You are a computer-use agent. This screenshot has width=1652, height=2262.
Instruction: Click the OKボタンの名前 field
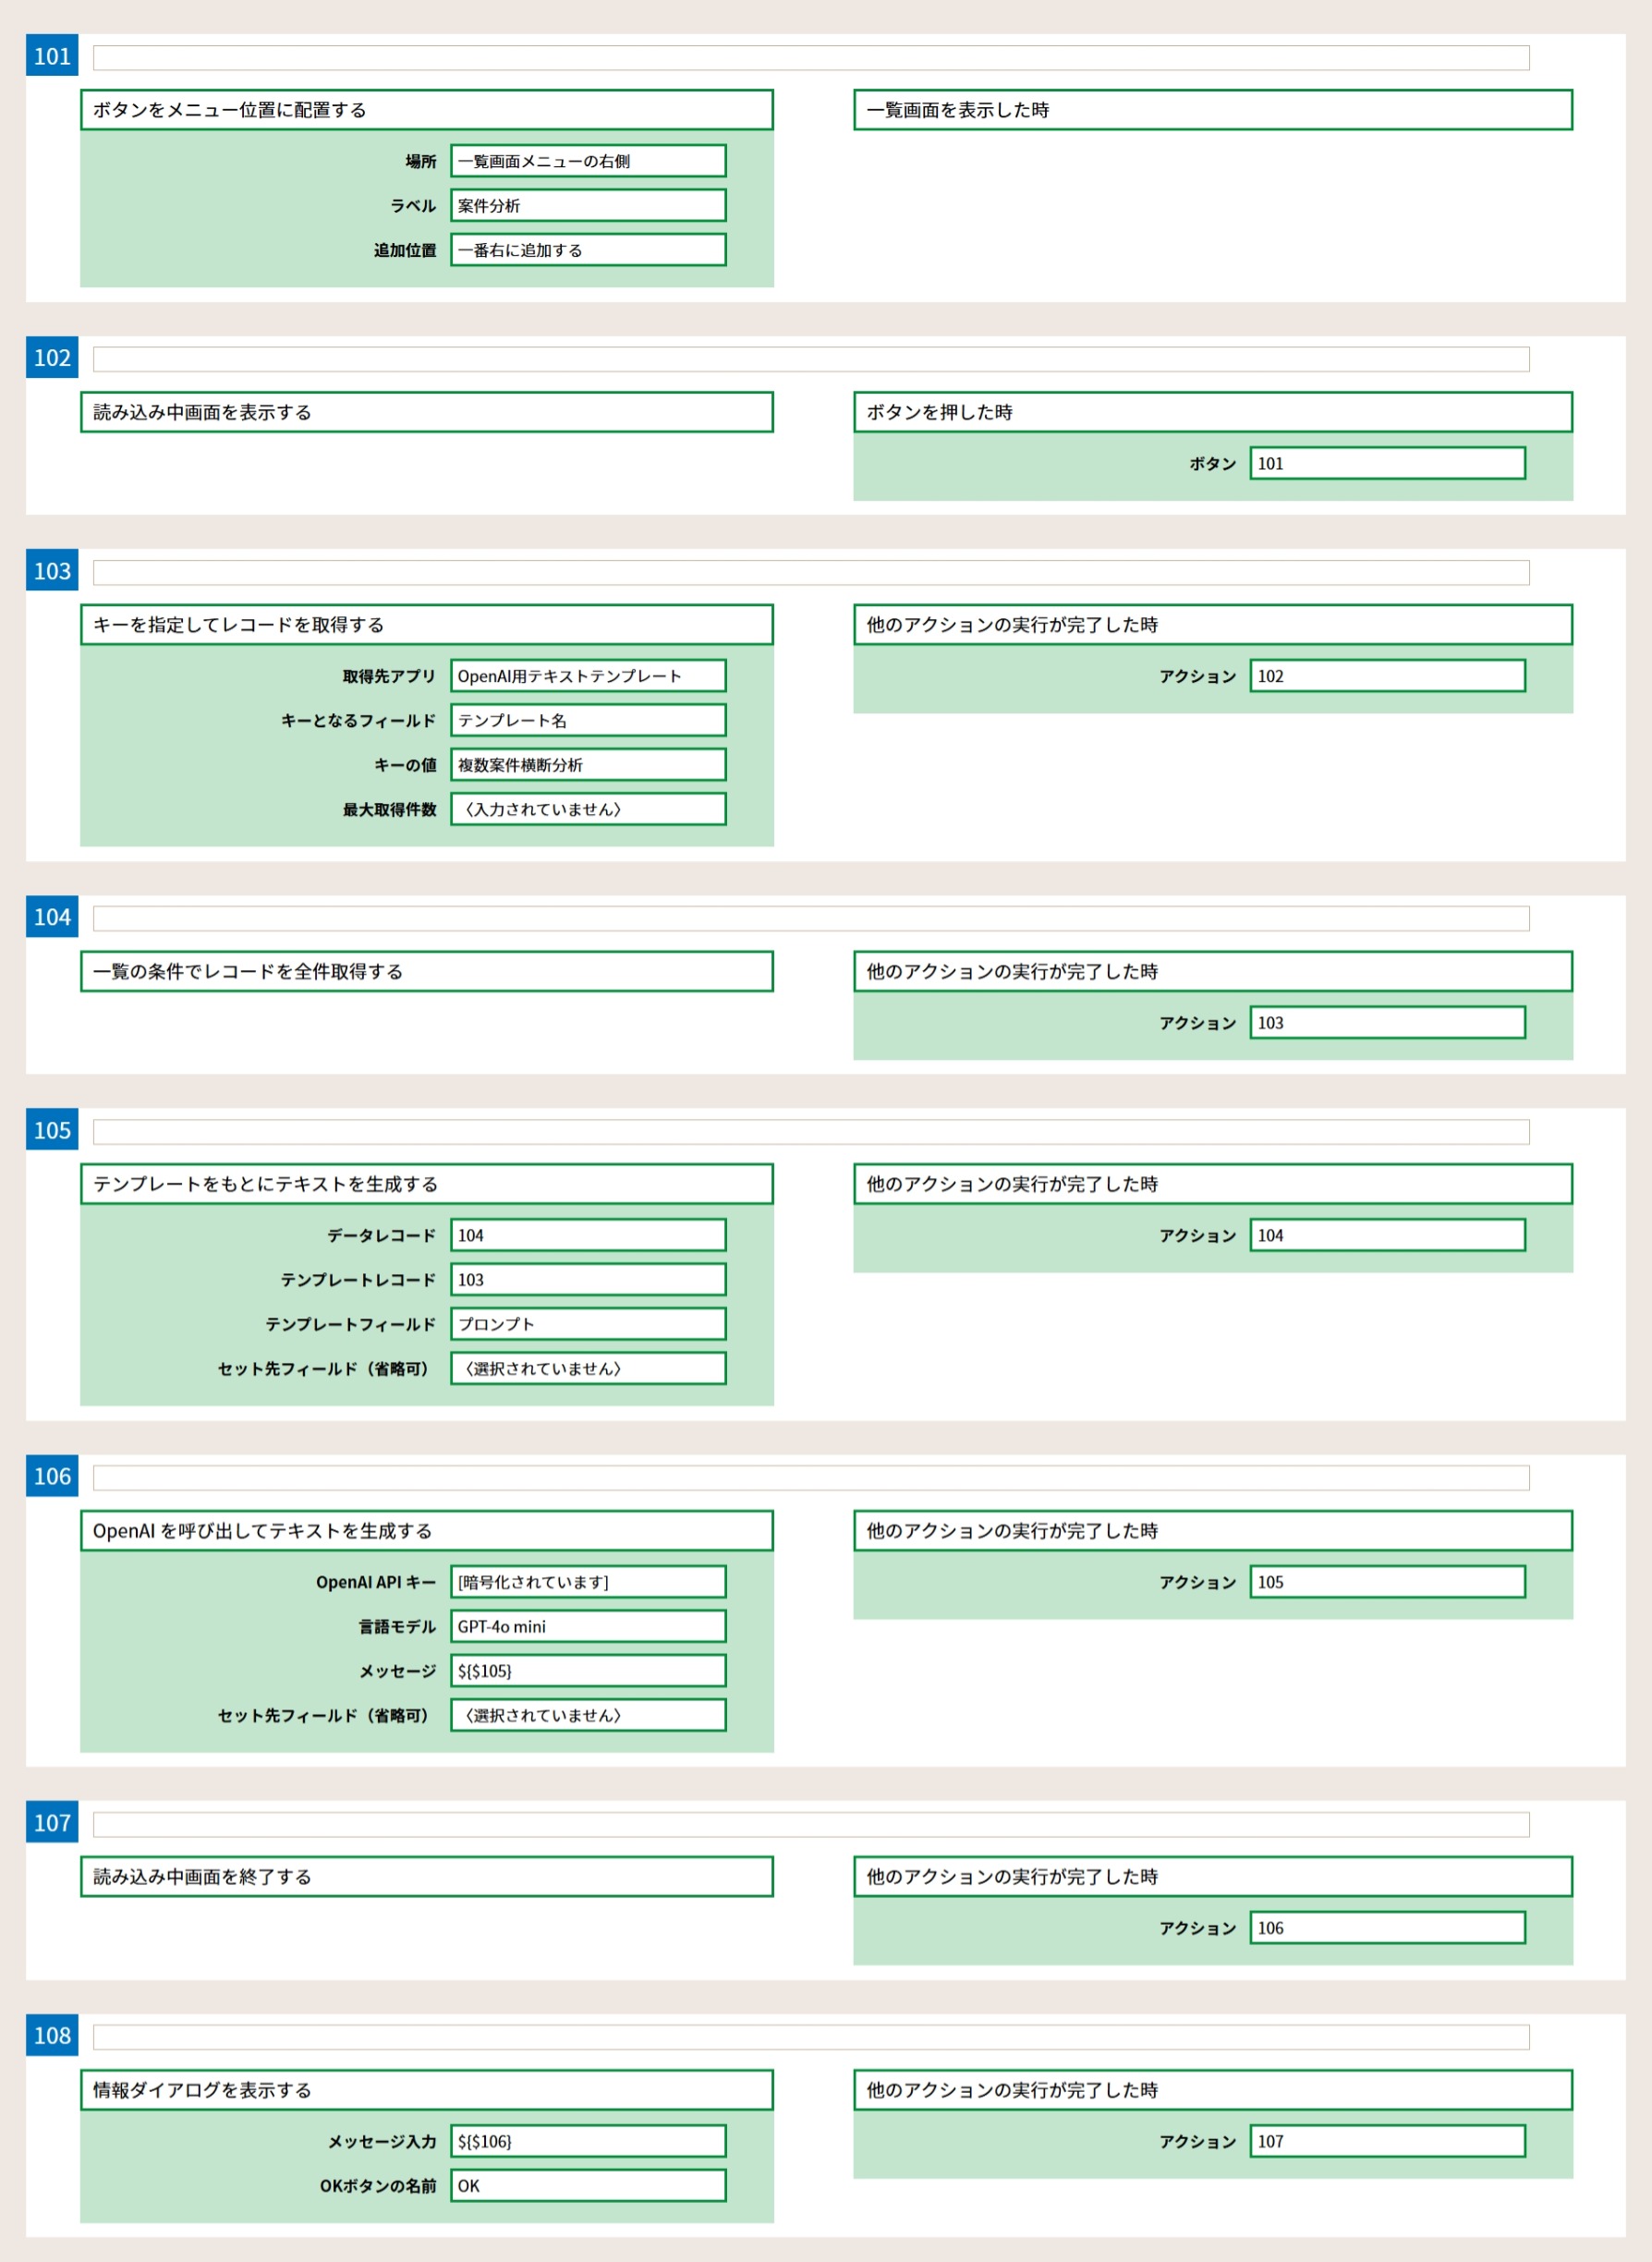coord(587,2185)
